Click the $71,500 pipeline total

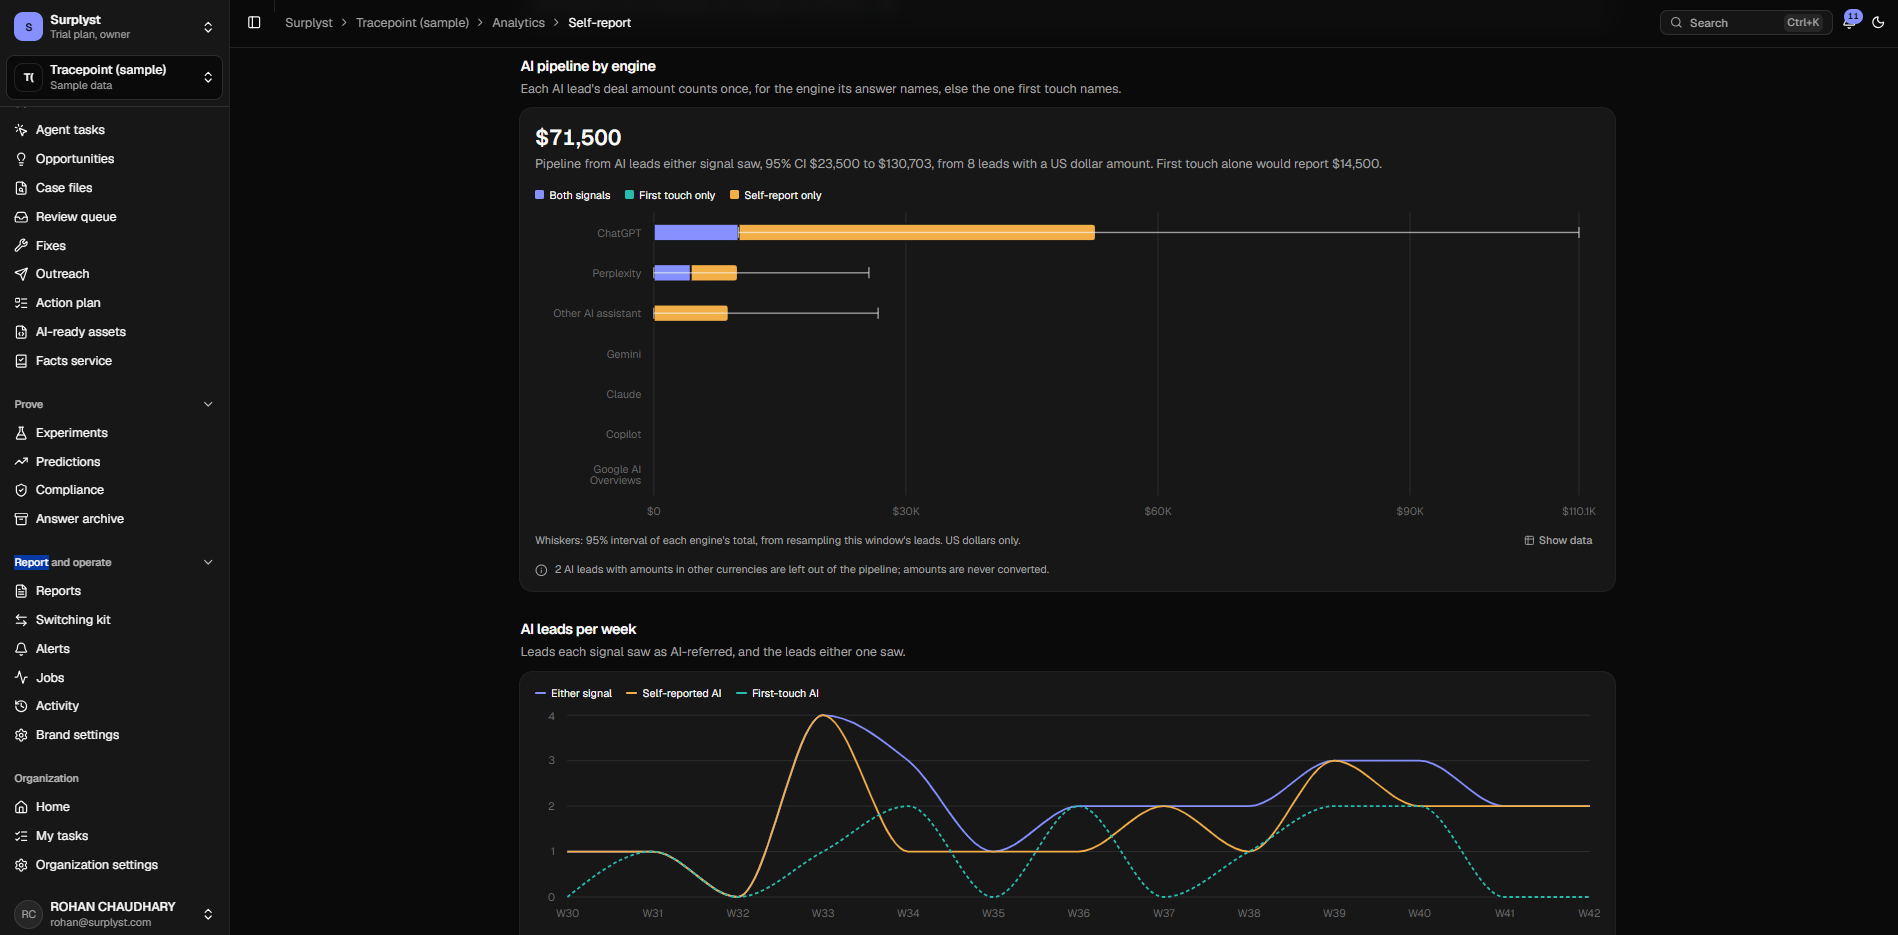tap(578, 138)
